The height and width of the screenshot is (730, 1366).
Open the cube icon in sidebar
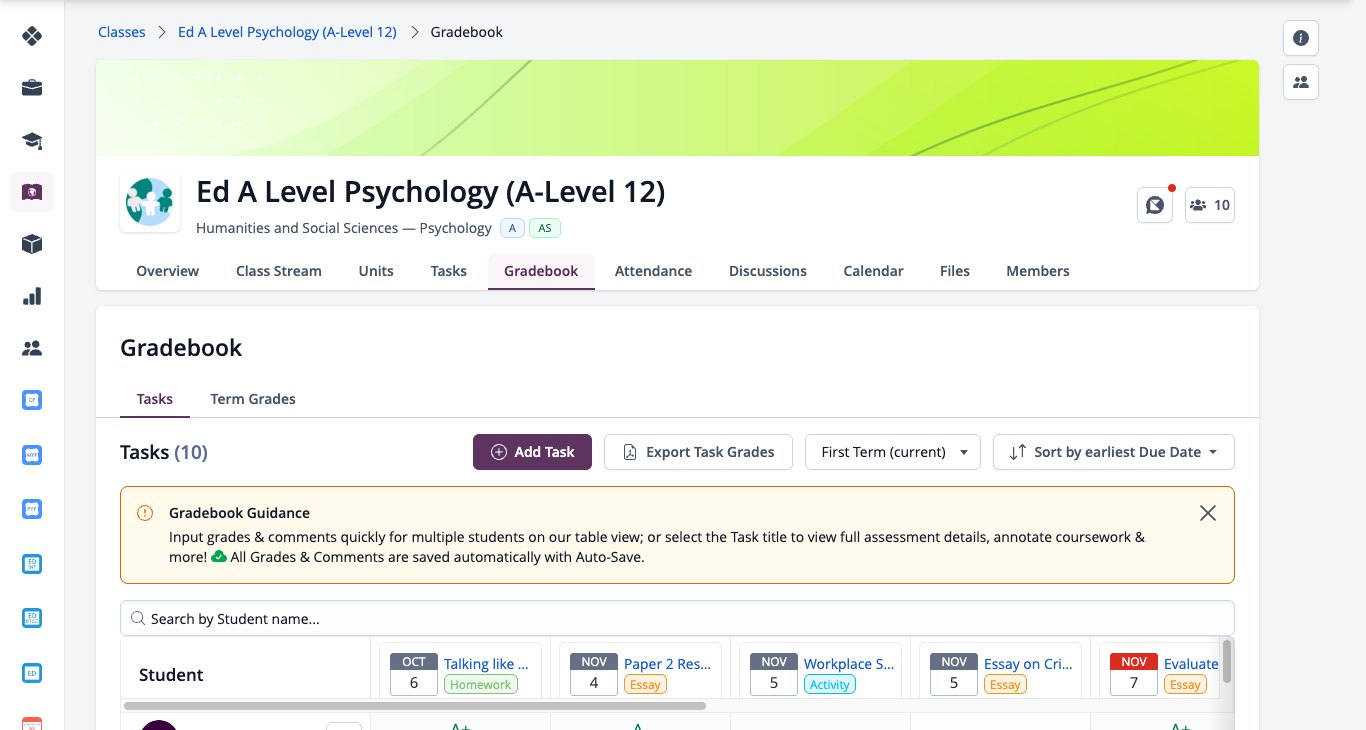(32, 244)
